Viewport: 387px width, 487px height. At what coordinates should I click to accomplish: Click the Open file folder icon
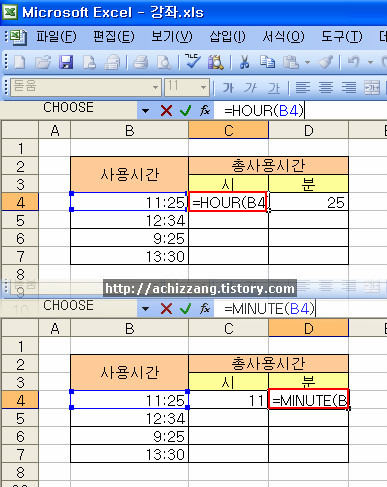(x=43, y=62)
